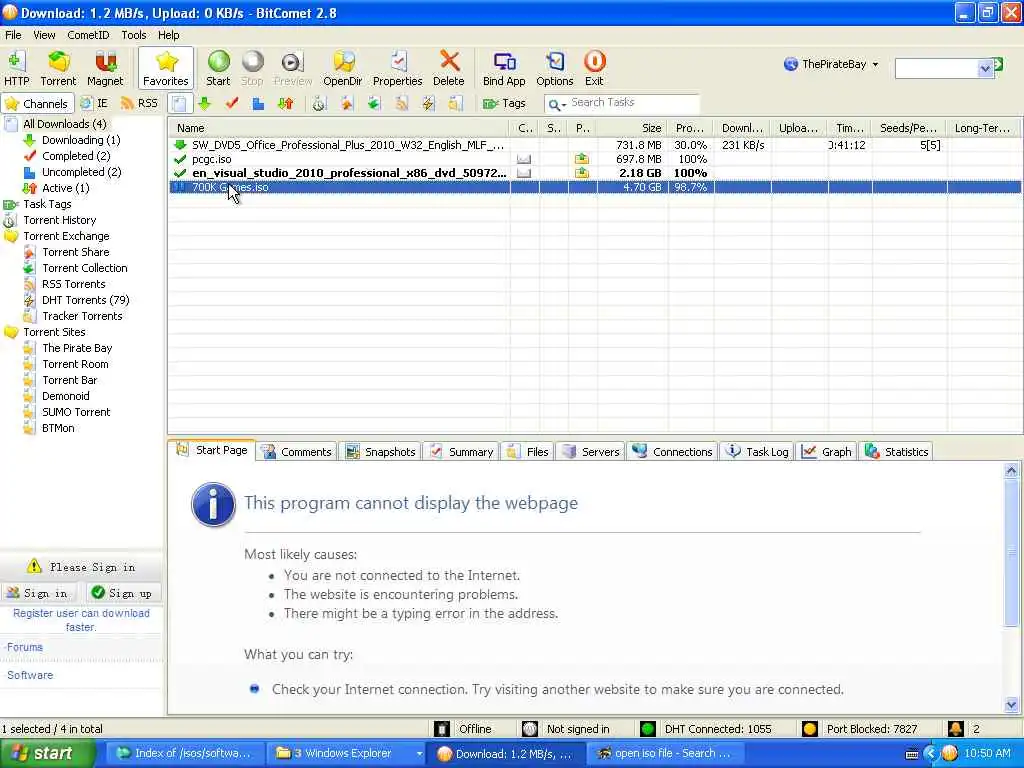Select Active (1) category
Screen dimensions: 1024x768
(65, 188)
